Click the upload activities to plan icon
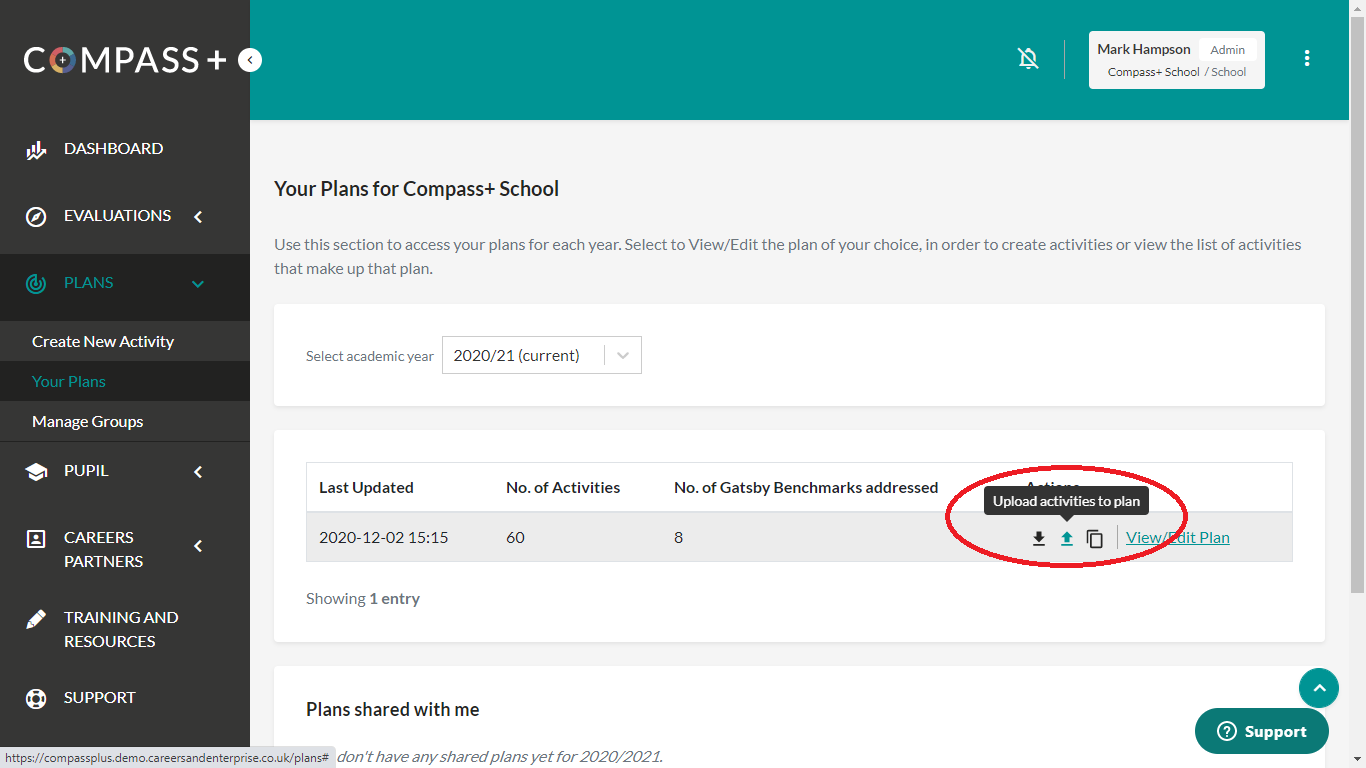The height and width of the screenshot is (768, 1366). pyautogui.click(x=1066, y=538)
